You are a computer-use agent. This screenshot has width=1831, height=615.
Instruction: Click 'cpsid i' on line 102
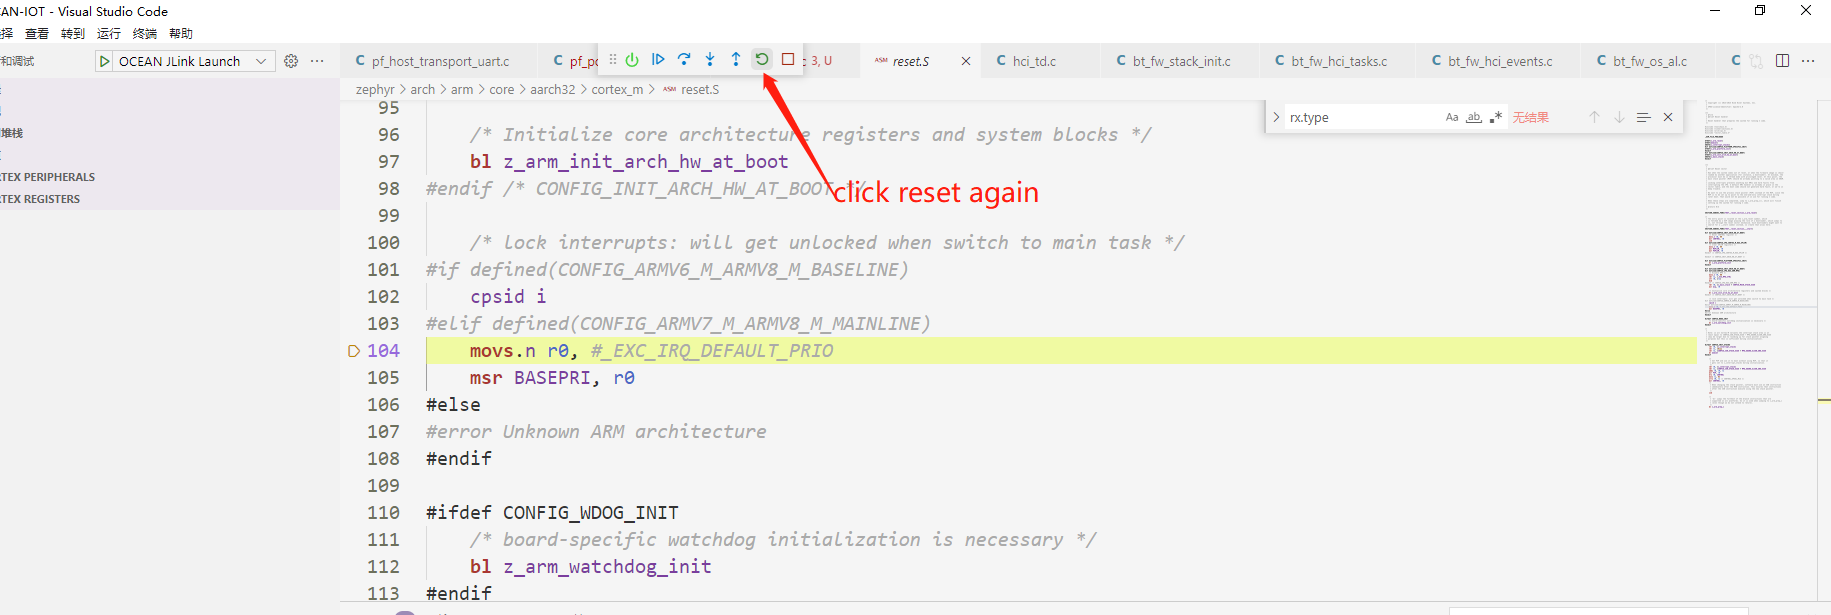coord(508,297)
